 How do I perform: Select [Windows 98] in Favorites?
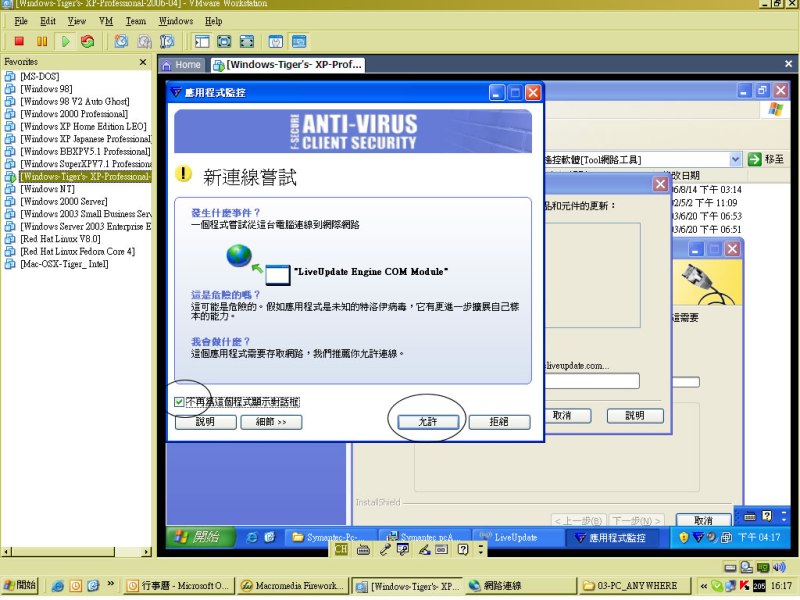pyautogui.click(x=46, y=89)
